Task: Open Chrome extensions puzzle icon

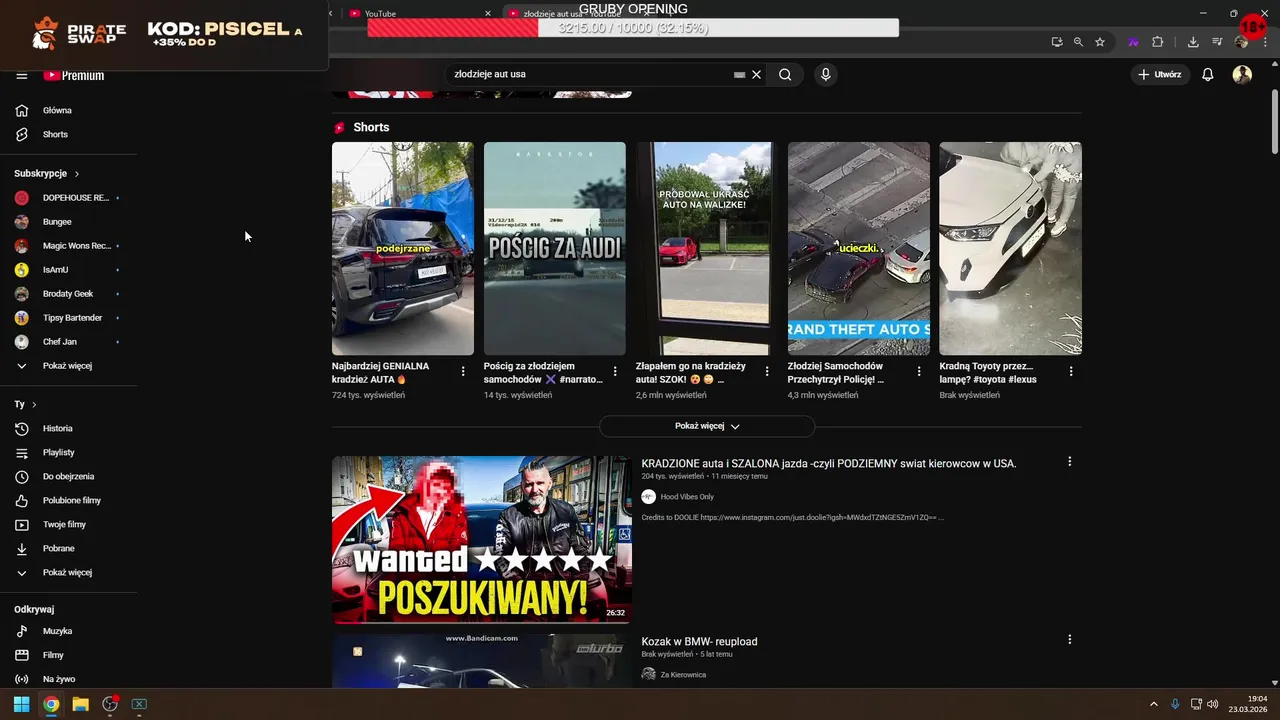Action: pos(1158,42)
